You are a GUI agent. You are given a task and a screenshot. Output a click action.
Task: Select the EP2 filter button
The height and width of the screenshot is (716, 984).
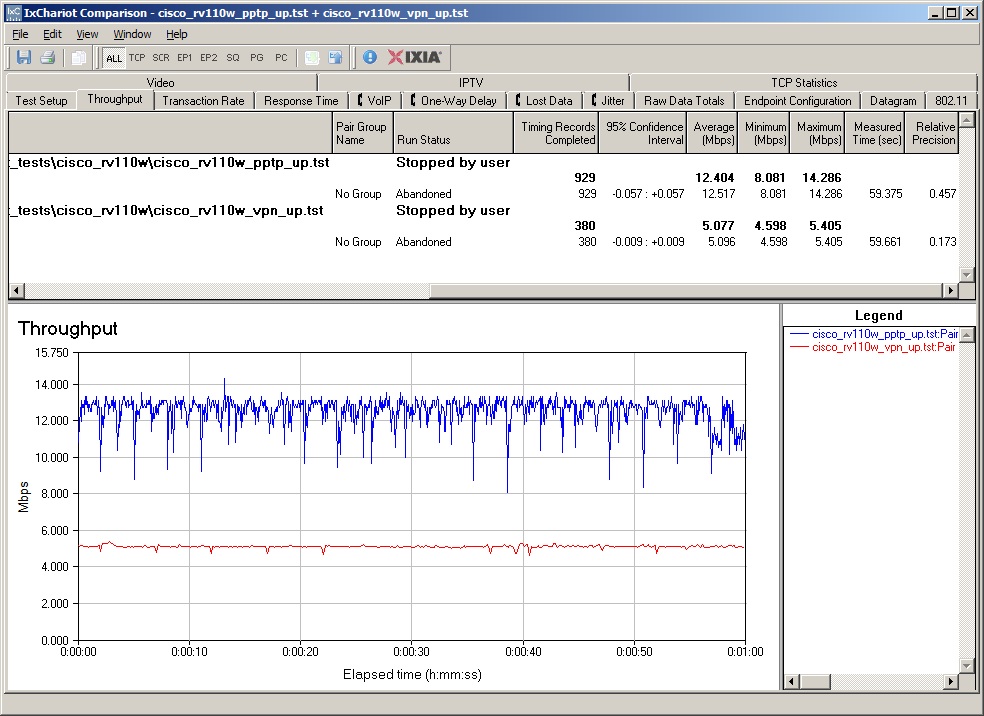click(208, 58)
